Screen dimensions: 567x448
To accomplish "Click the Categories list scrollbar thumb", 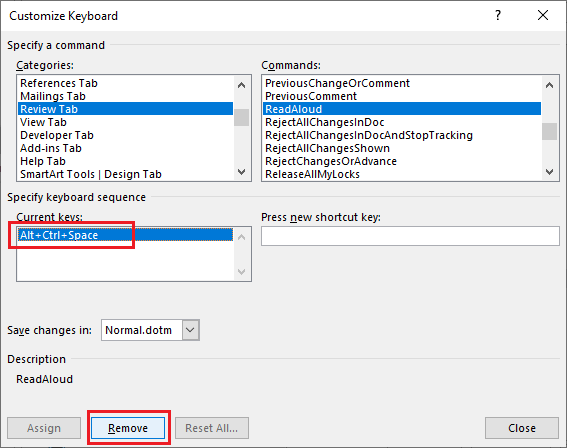I will [242, 118].
